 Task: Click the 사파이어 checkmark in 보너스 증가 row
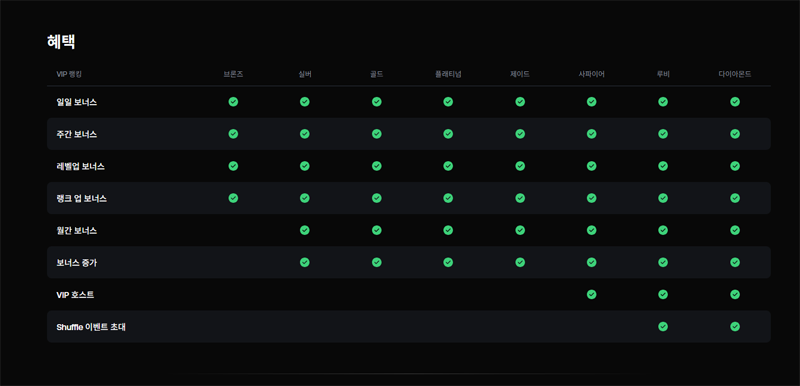(x=591, y=262)
